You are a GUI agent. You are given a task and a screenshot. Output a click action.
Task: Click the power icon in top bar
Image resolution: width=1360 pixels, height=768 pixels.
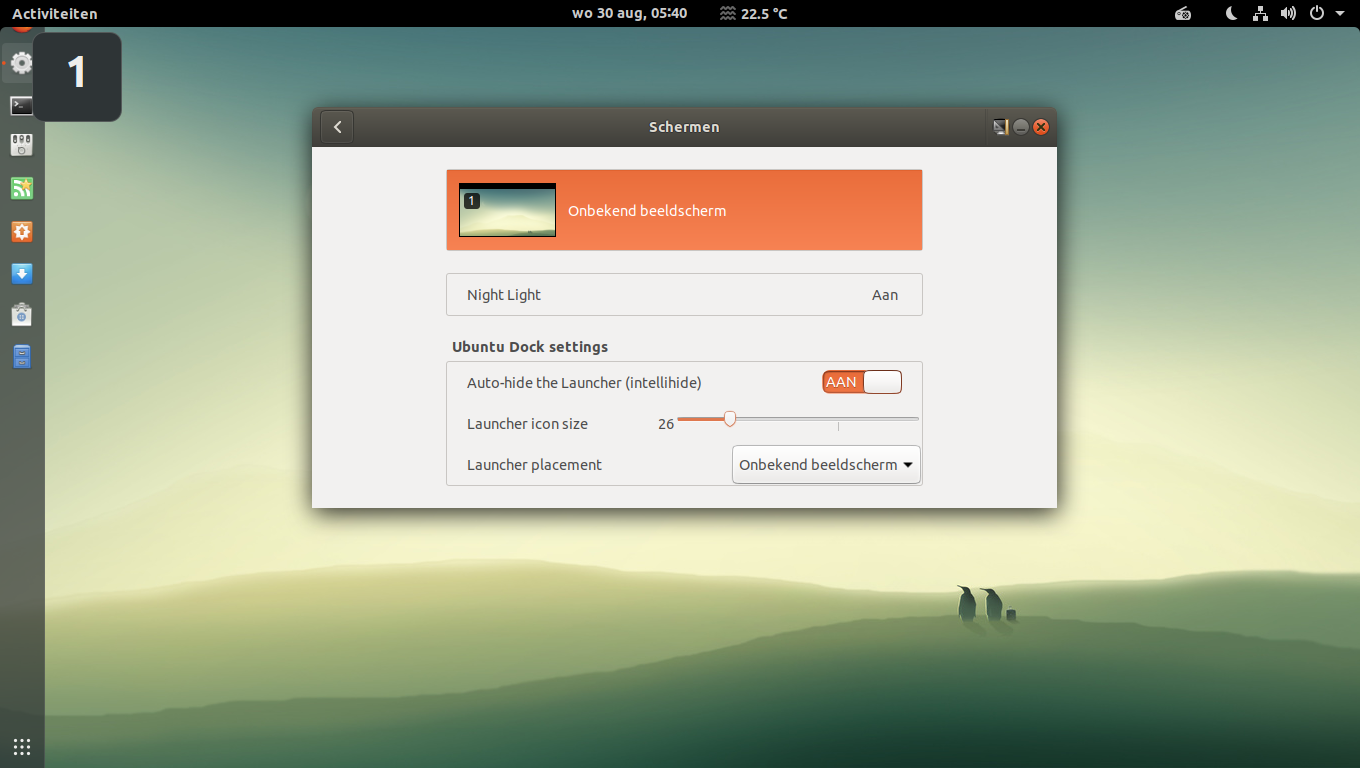(x=1317, y=14)
